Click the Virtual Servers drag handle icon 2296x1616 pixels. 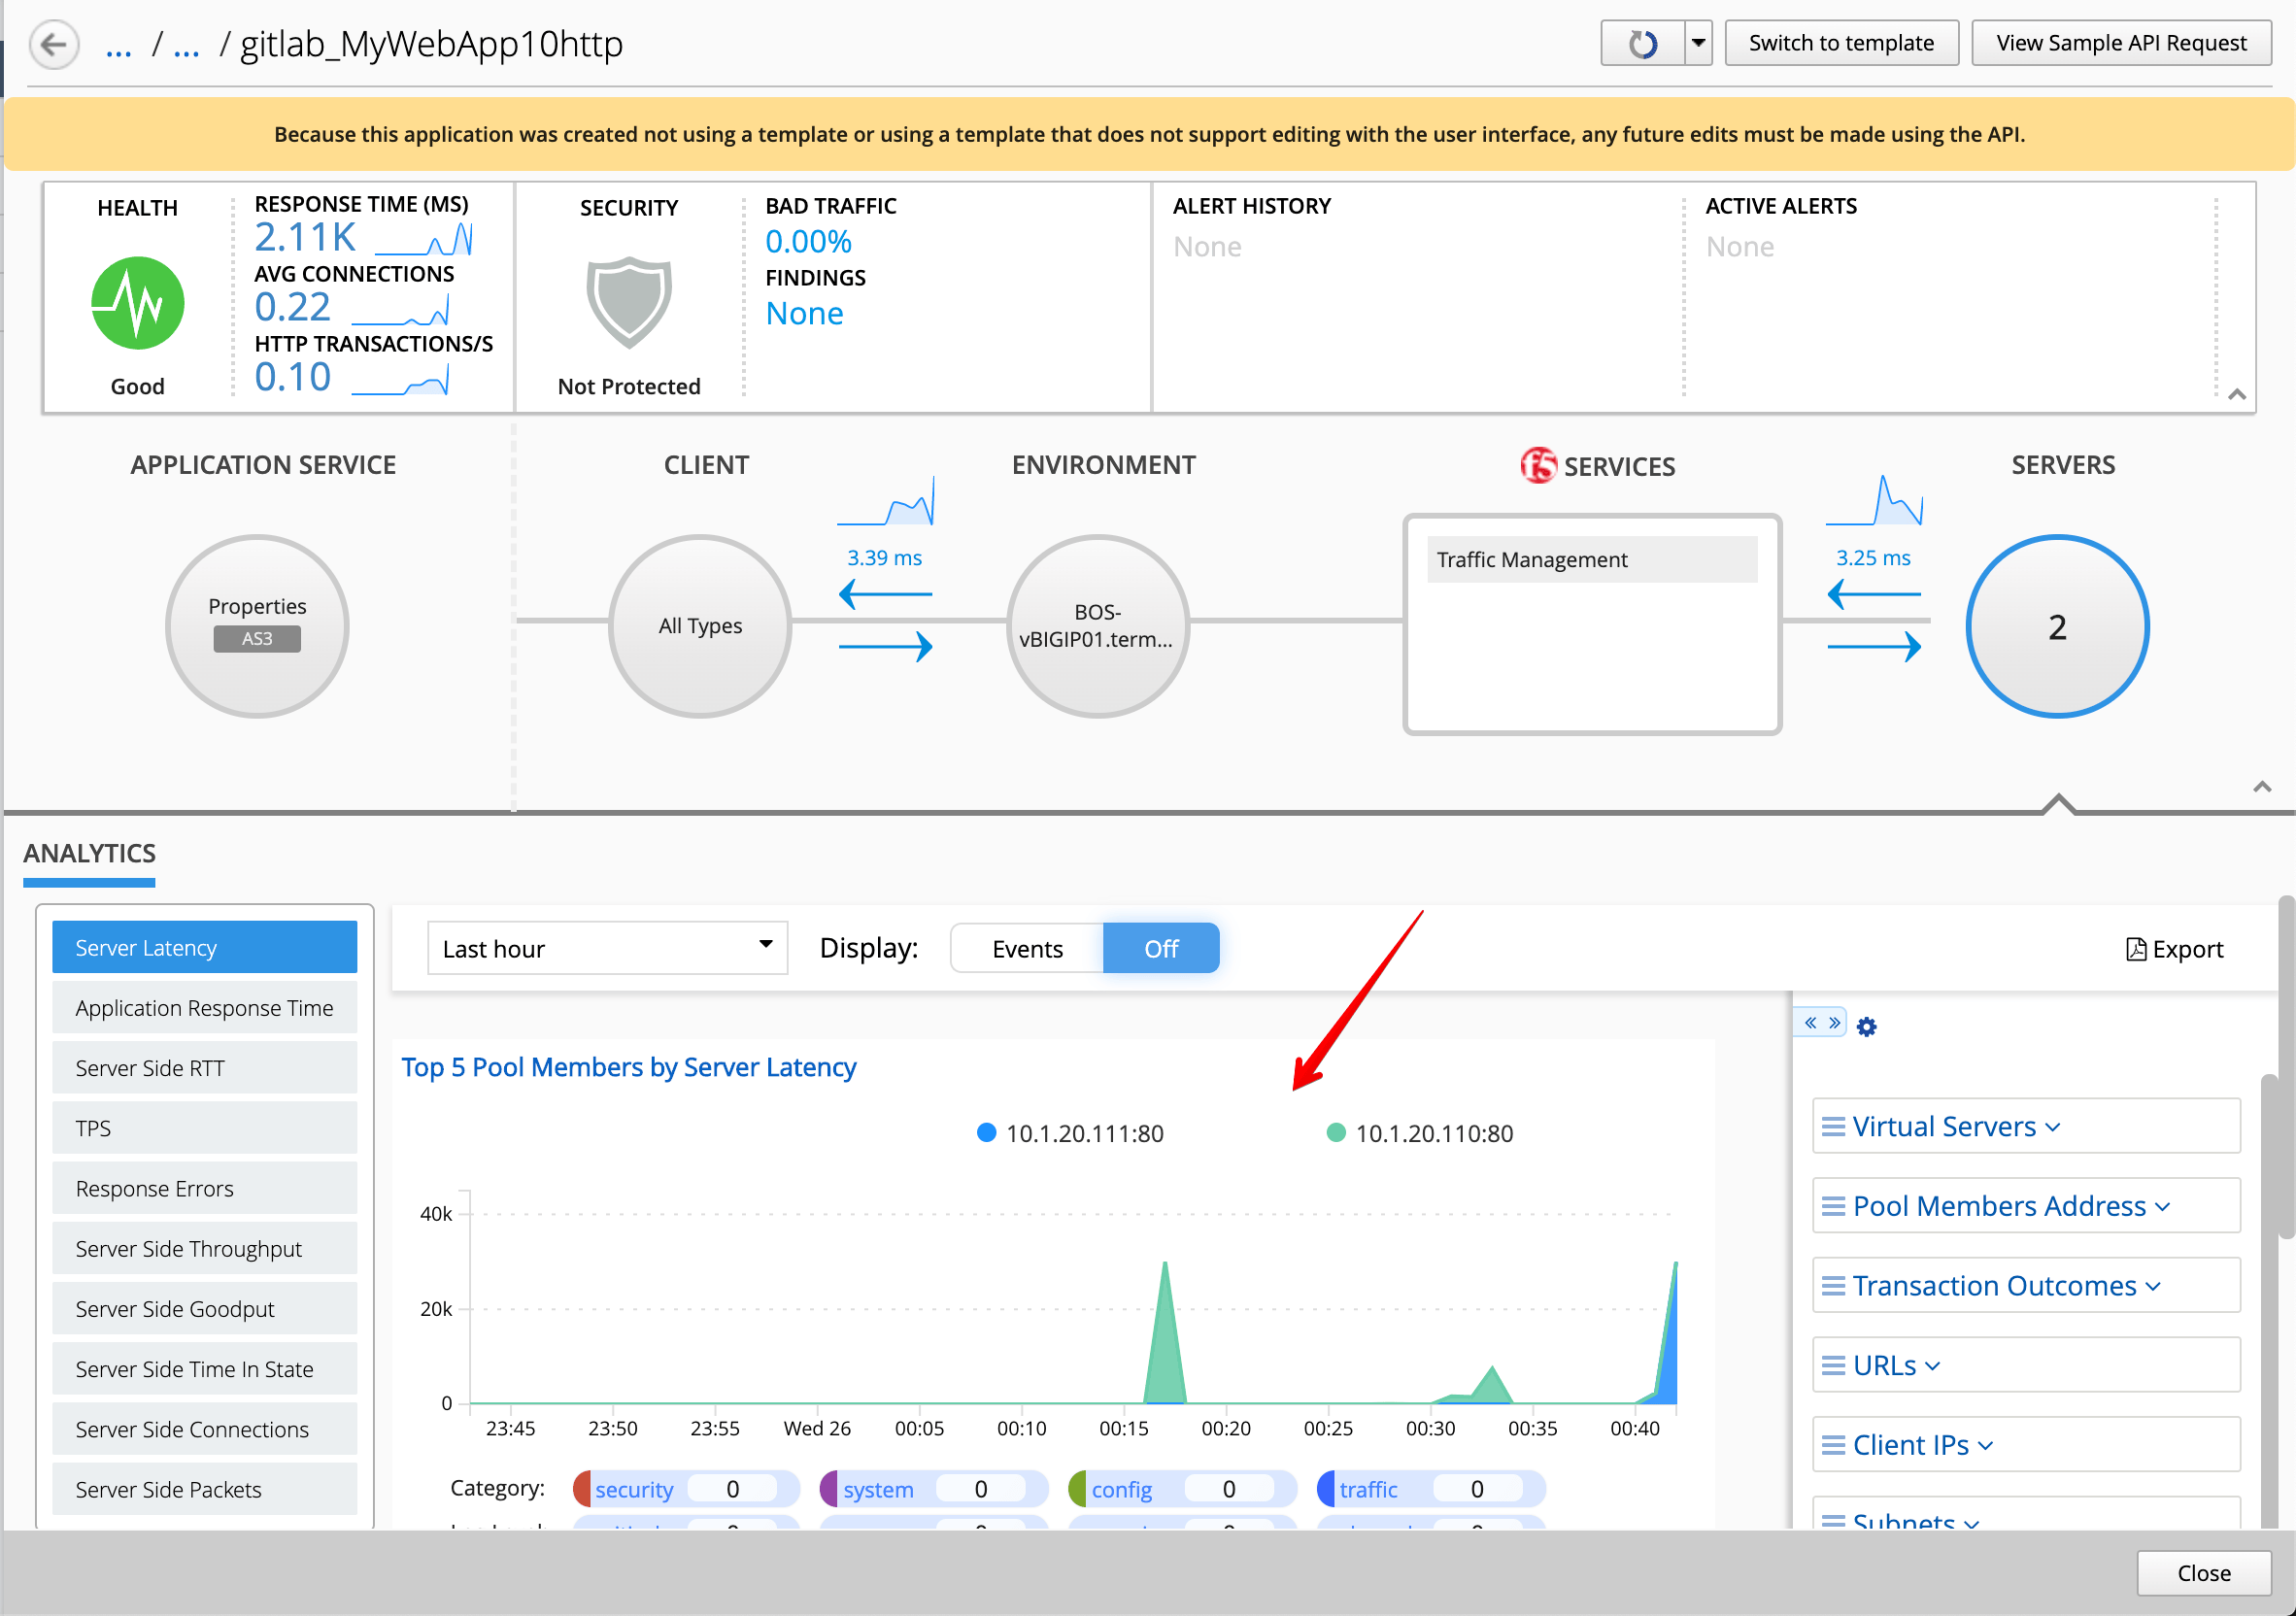1833,1127
